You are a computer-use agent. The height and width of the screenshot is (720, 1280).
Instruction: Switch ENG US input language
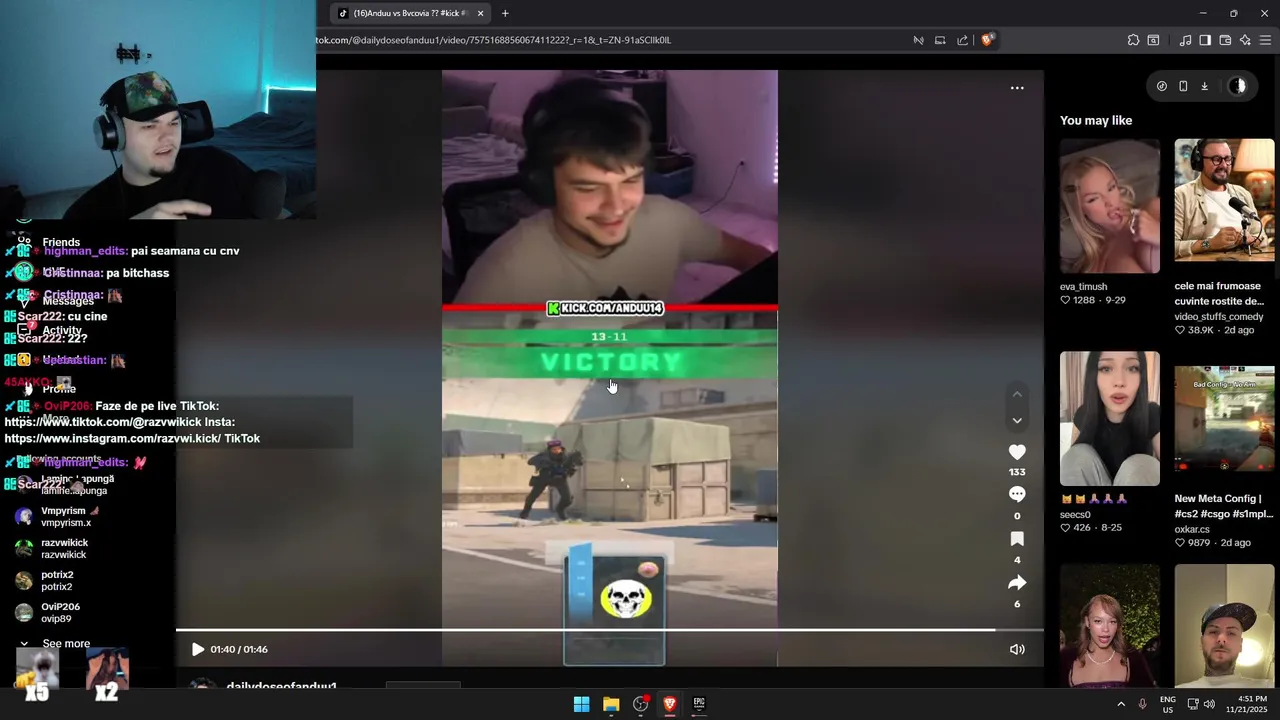point(1168,704)
